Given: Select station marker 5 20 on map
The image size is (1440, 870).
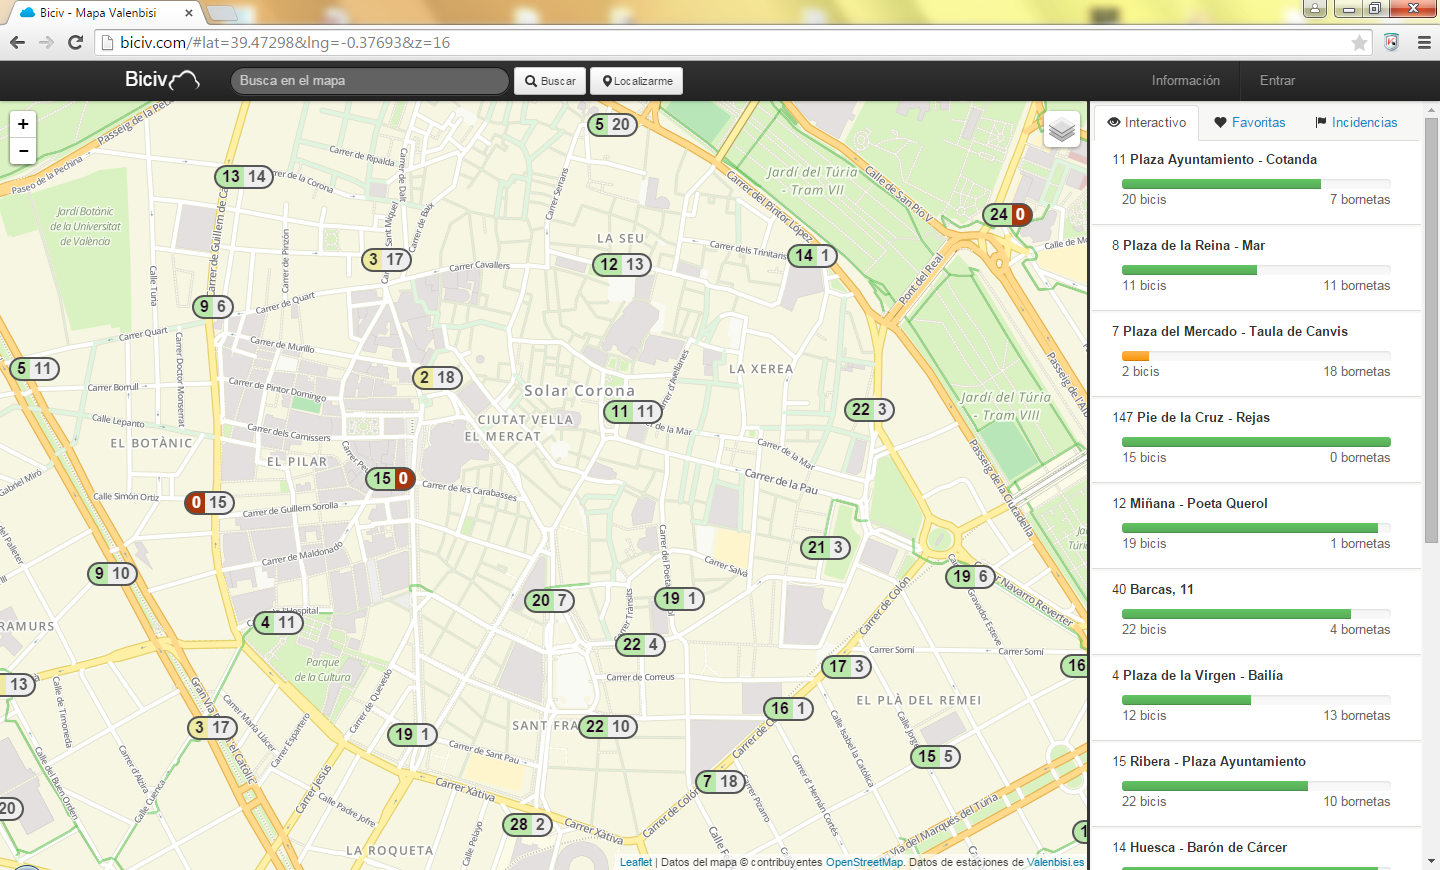Looking at the screenshot, I should [x=611, y=125].
